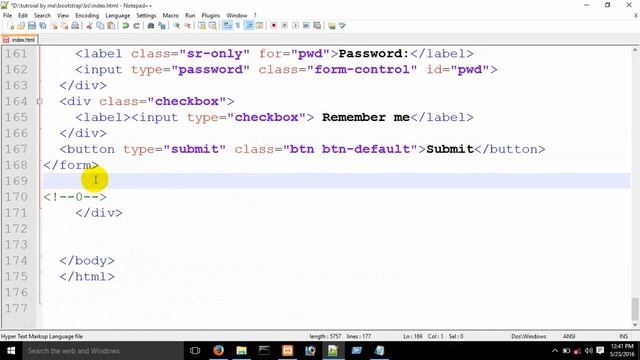640x360 pixels.
Task: Click the Print toolbar icon
Action: point(75,26)
